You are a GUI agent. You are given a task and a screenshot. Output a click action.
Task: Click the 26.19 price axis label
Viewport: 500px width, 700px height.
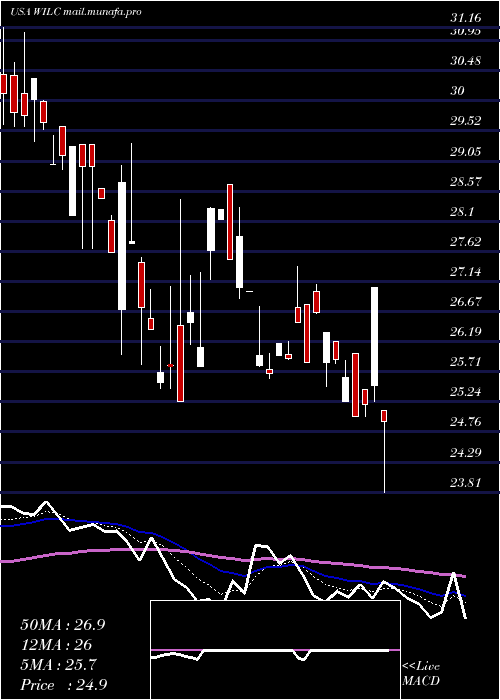(466, 332)
